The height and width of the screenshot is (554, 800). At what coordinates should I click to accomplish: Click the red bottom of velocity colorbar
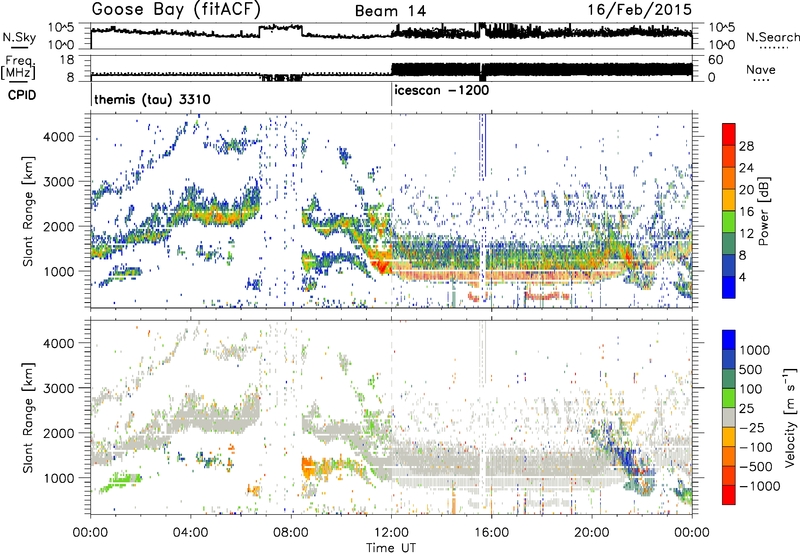point(729,495)
